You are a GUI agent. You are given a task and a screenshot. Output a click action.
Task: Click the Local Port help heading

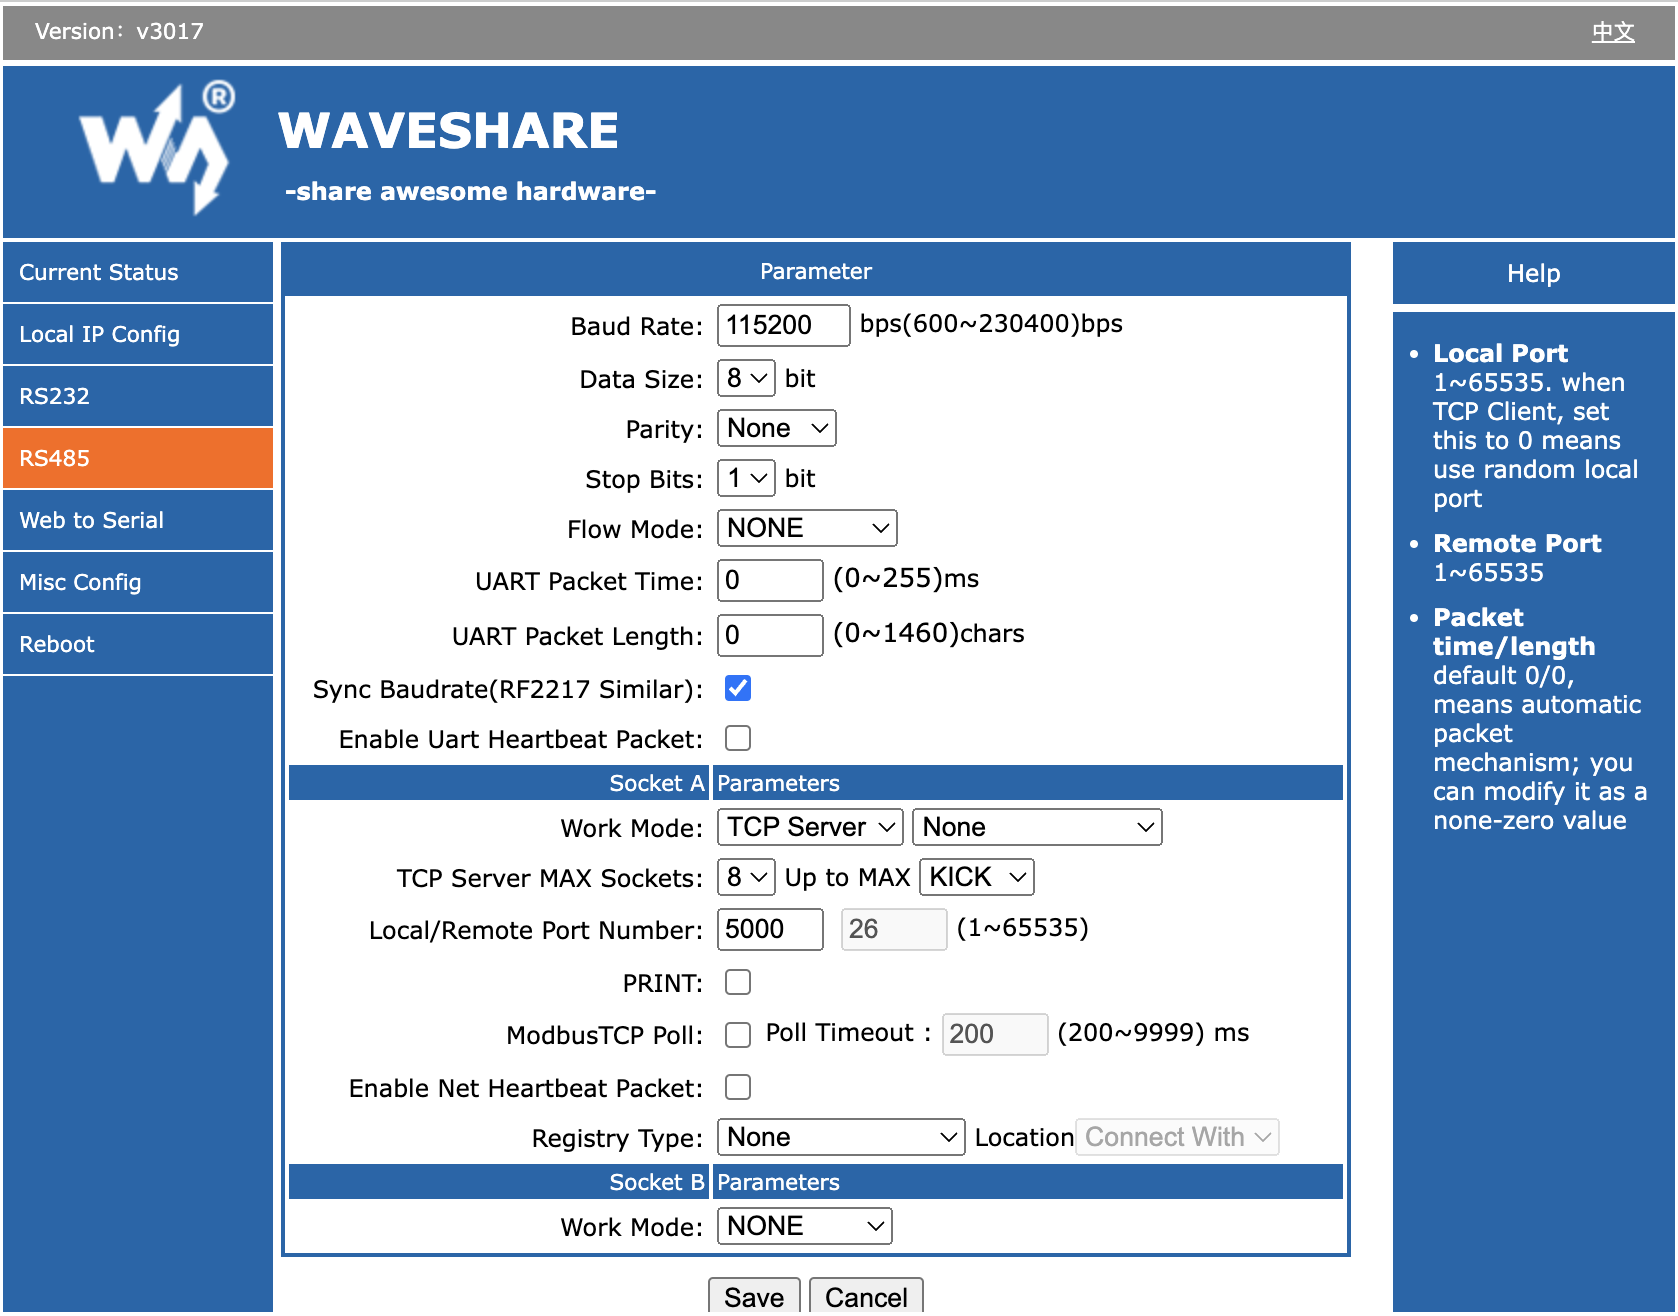tap(1500, 353)
